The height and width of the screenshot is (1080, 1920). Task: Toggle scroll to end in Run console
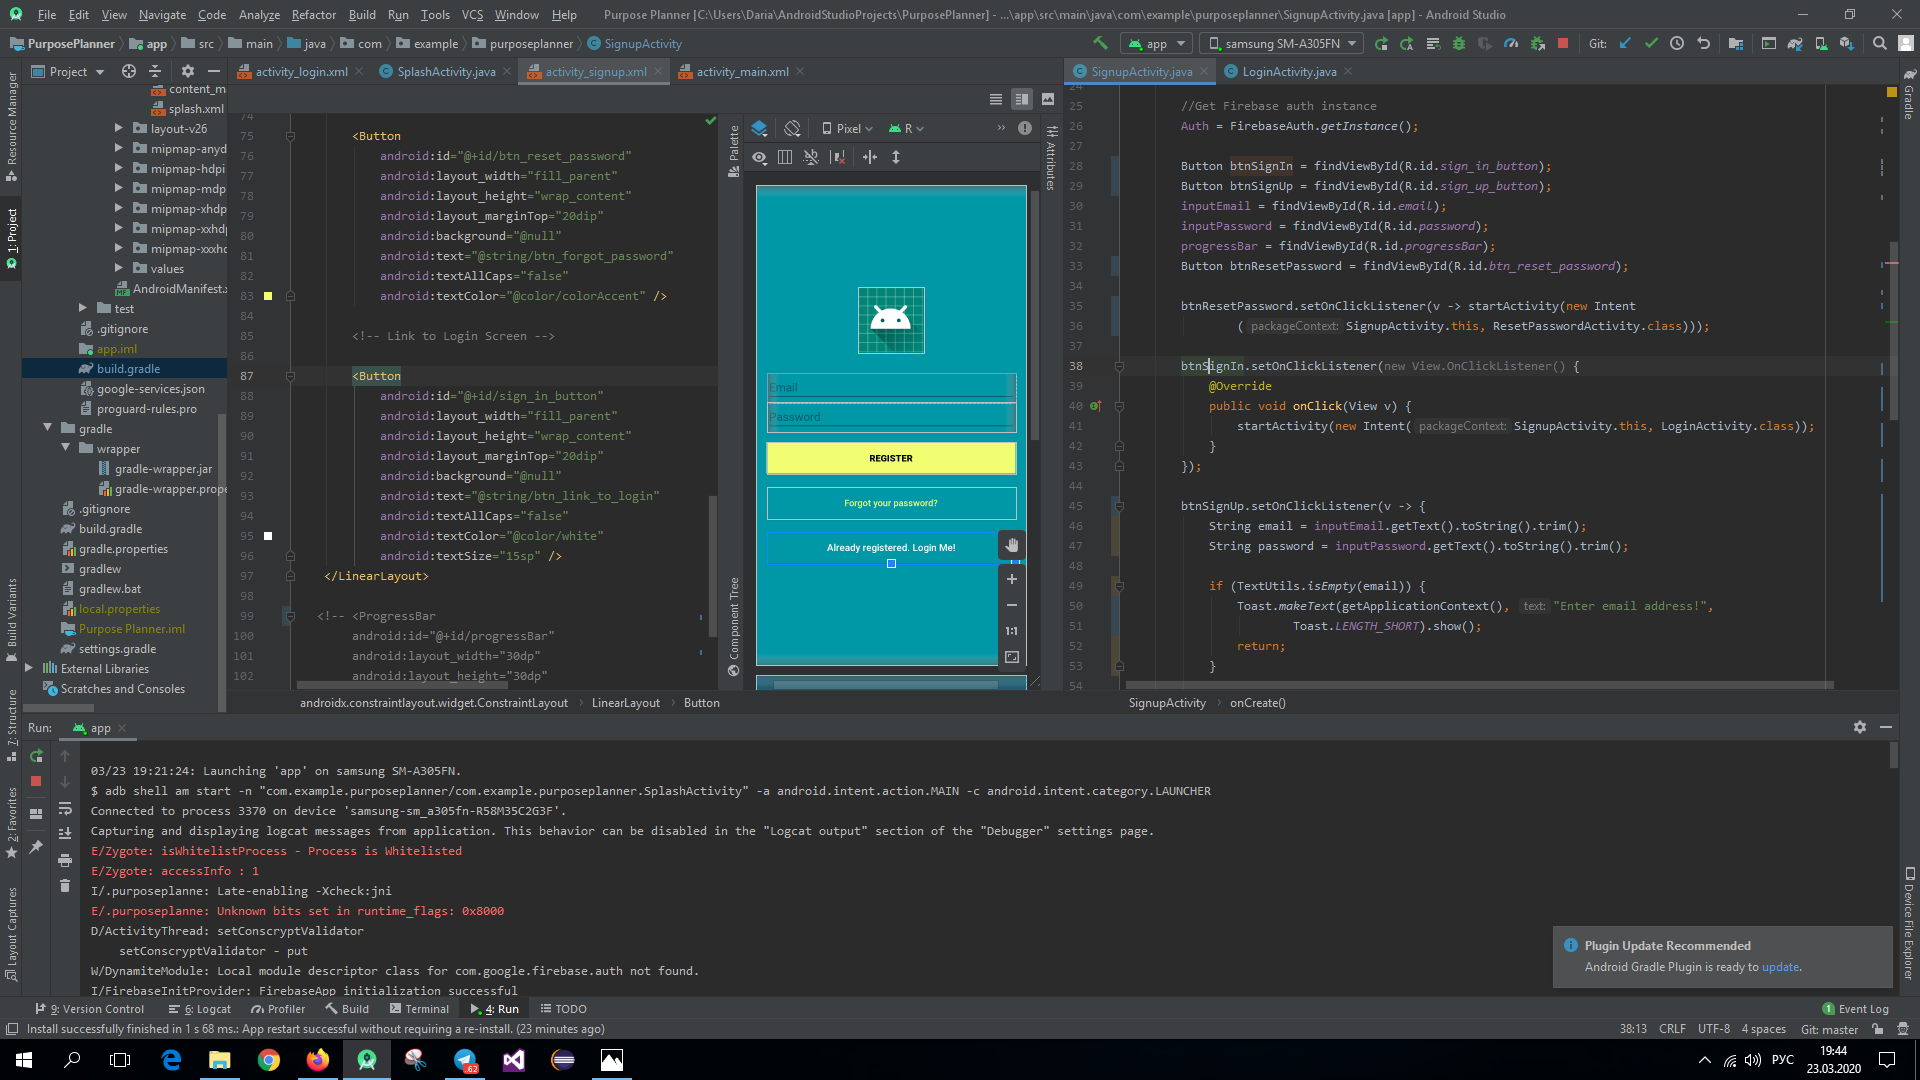(x=65, y=833)
